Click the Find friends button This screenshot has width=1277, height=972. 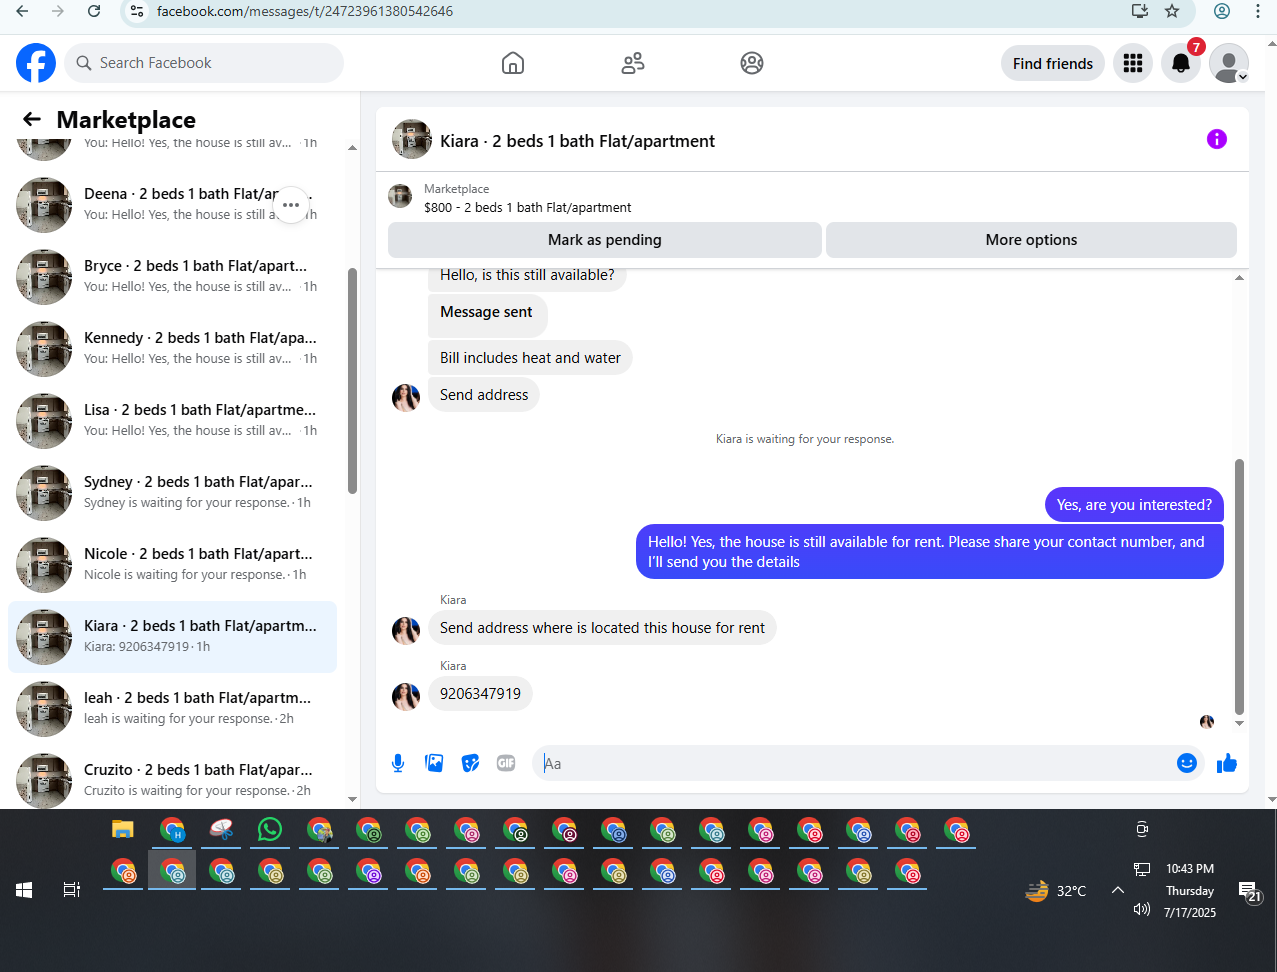[1053, 63]
